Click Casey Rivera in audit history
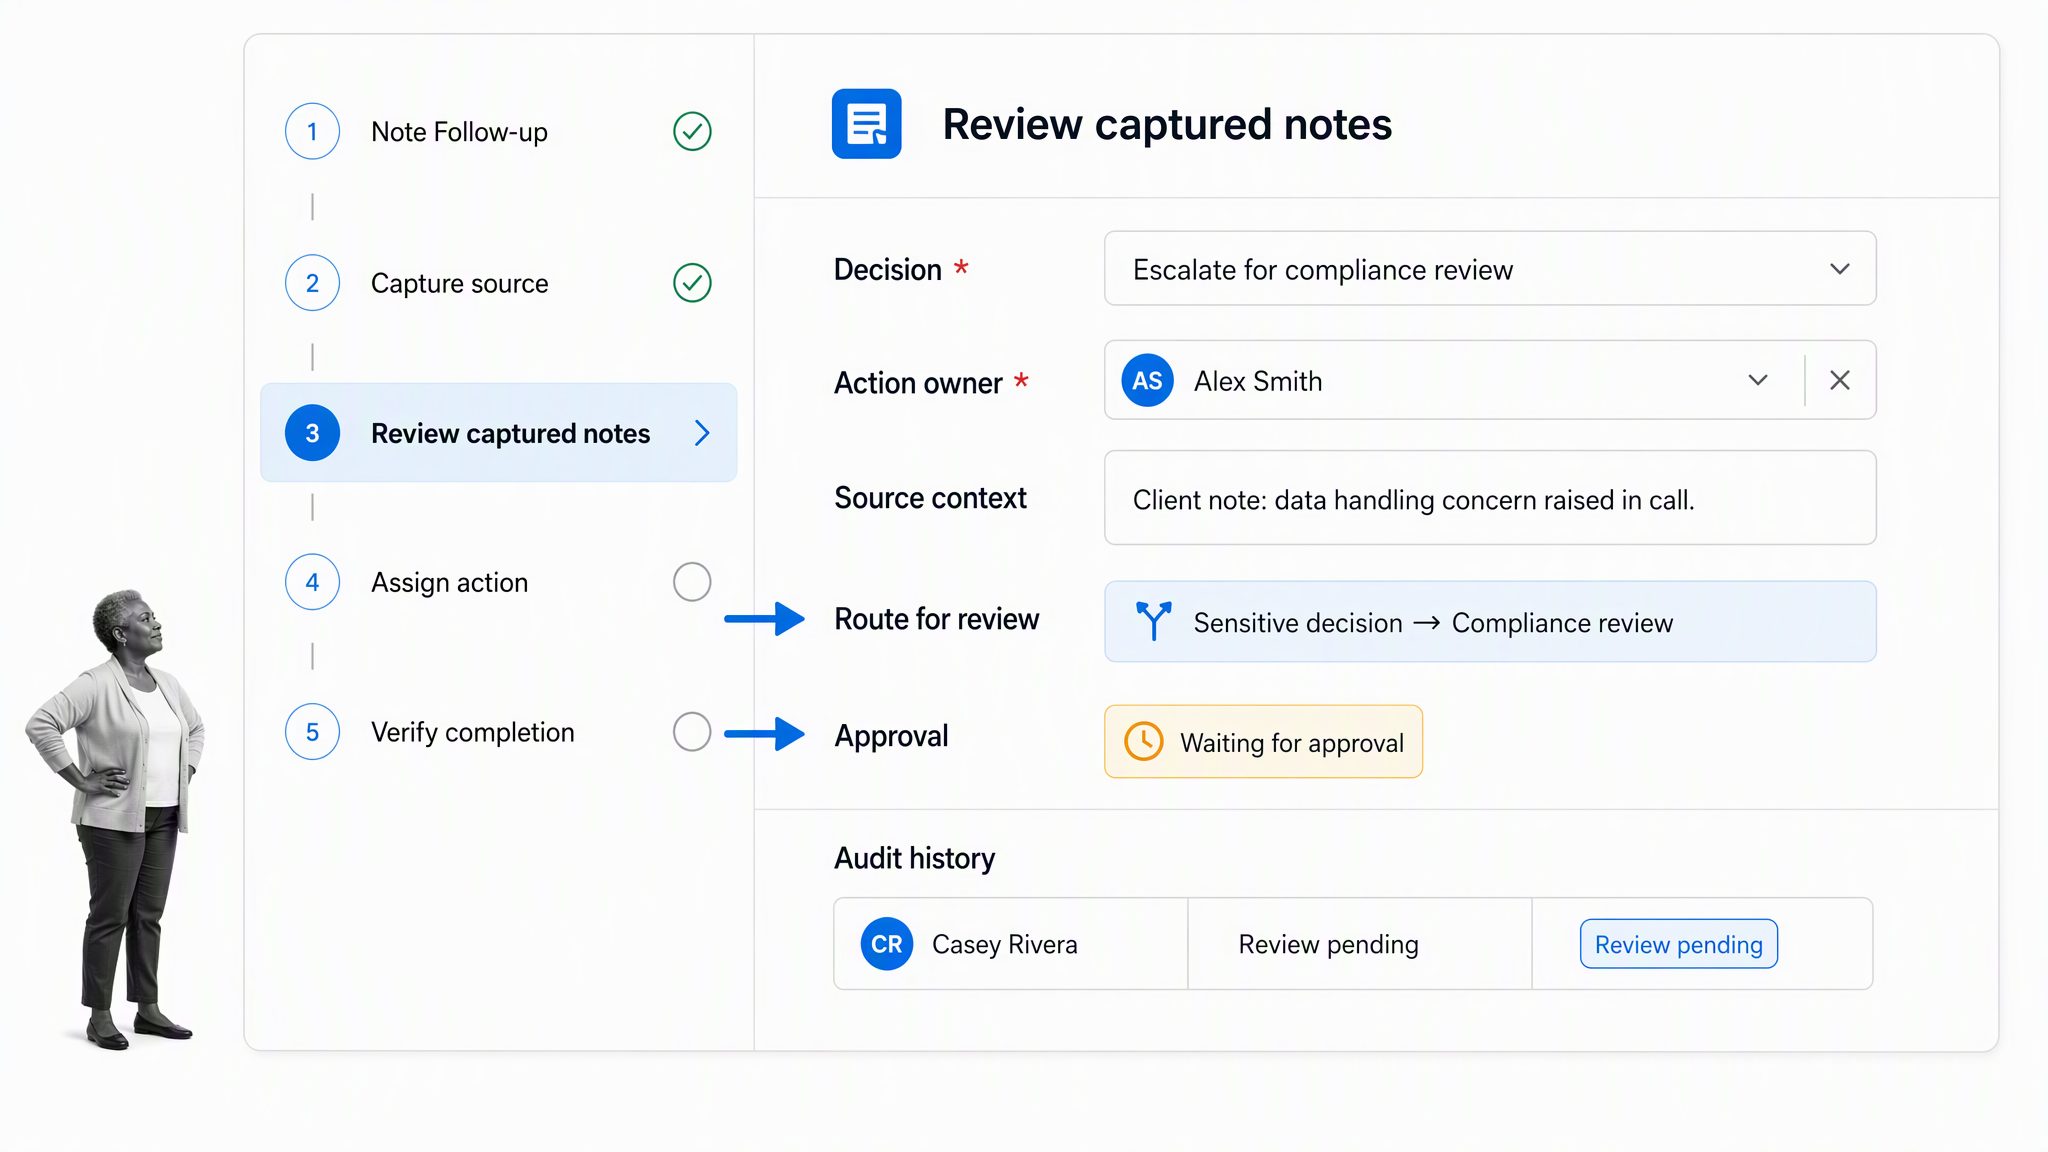This screenshot has height=1152, width=2048. (x=1004, y=945)
